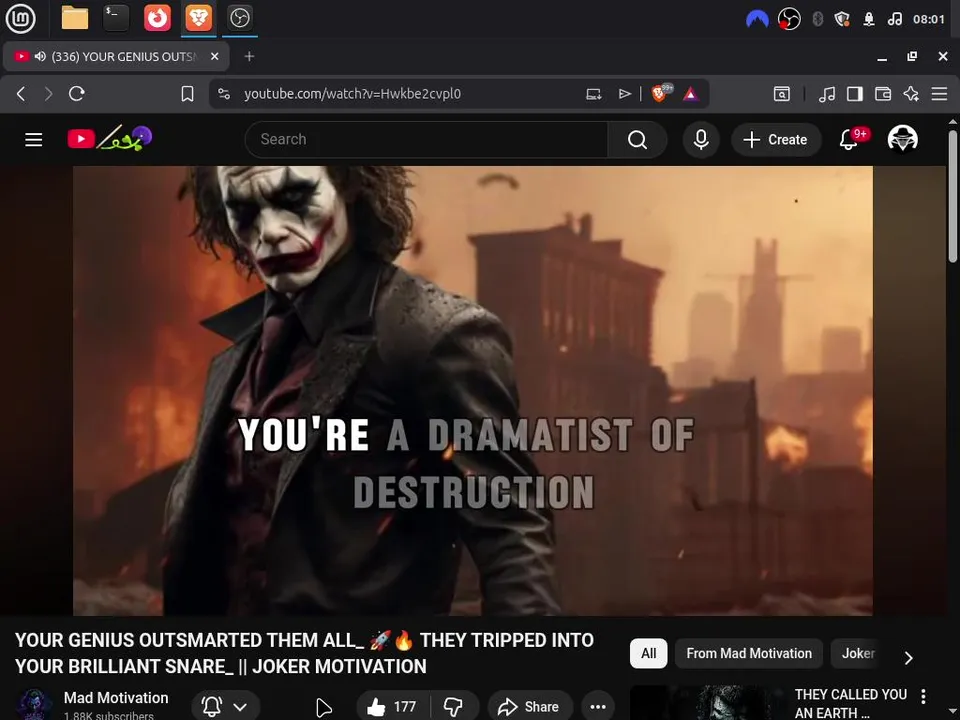Screen dimensions: 960x720
Task: Open the send/share arrow in the address bar
Action: (x=624, y=94)
